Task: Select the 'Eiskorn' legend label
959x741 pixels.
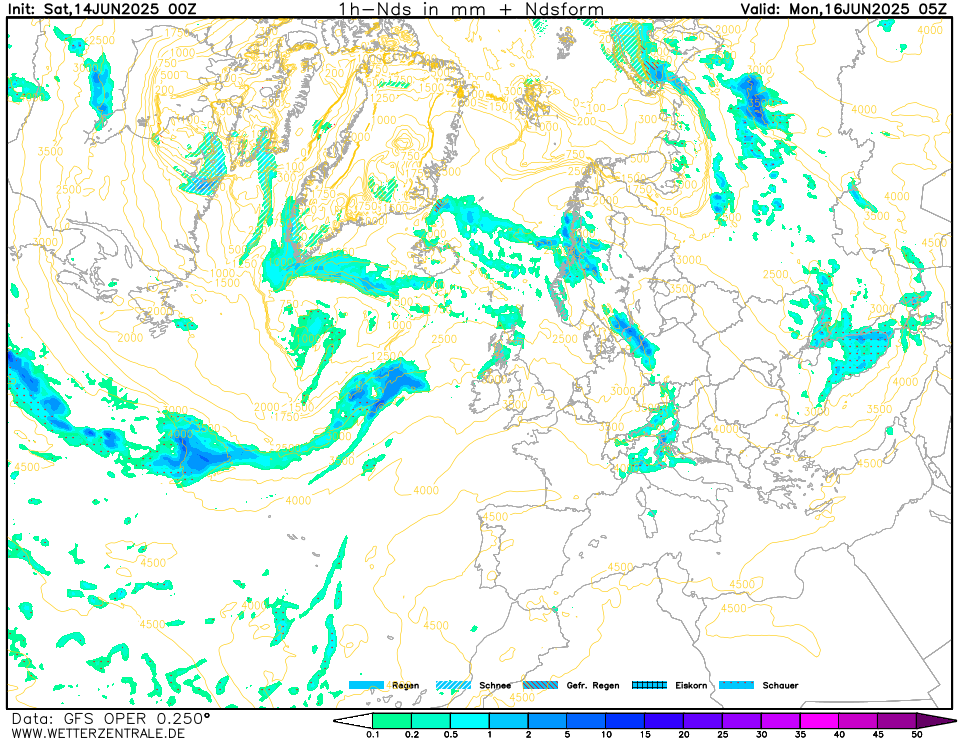Action: 691,685
